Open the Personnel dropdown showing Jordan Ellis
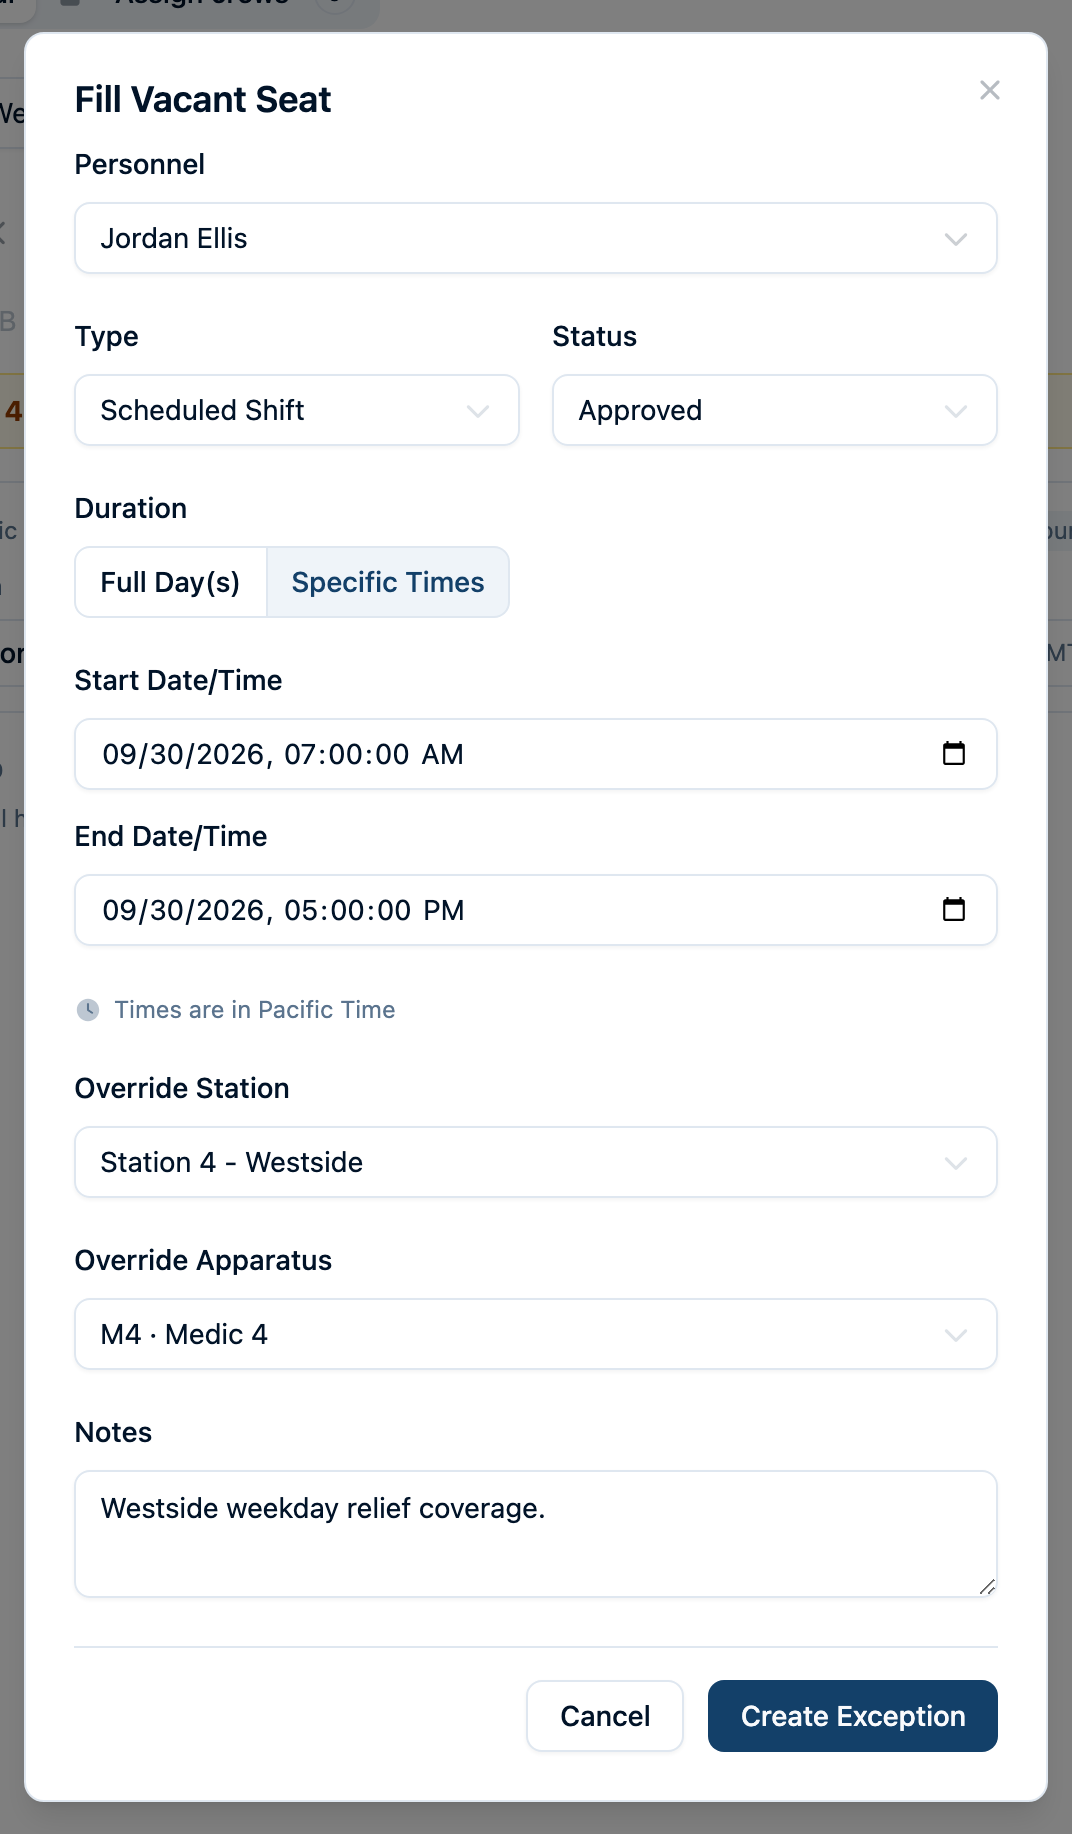The image size is (1072, 1834). coord(536,238)
